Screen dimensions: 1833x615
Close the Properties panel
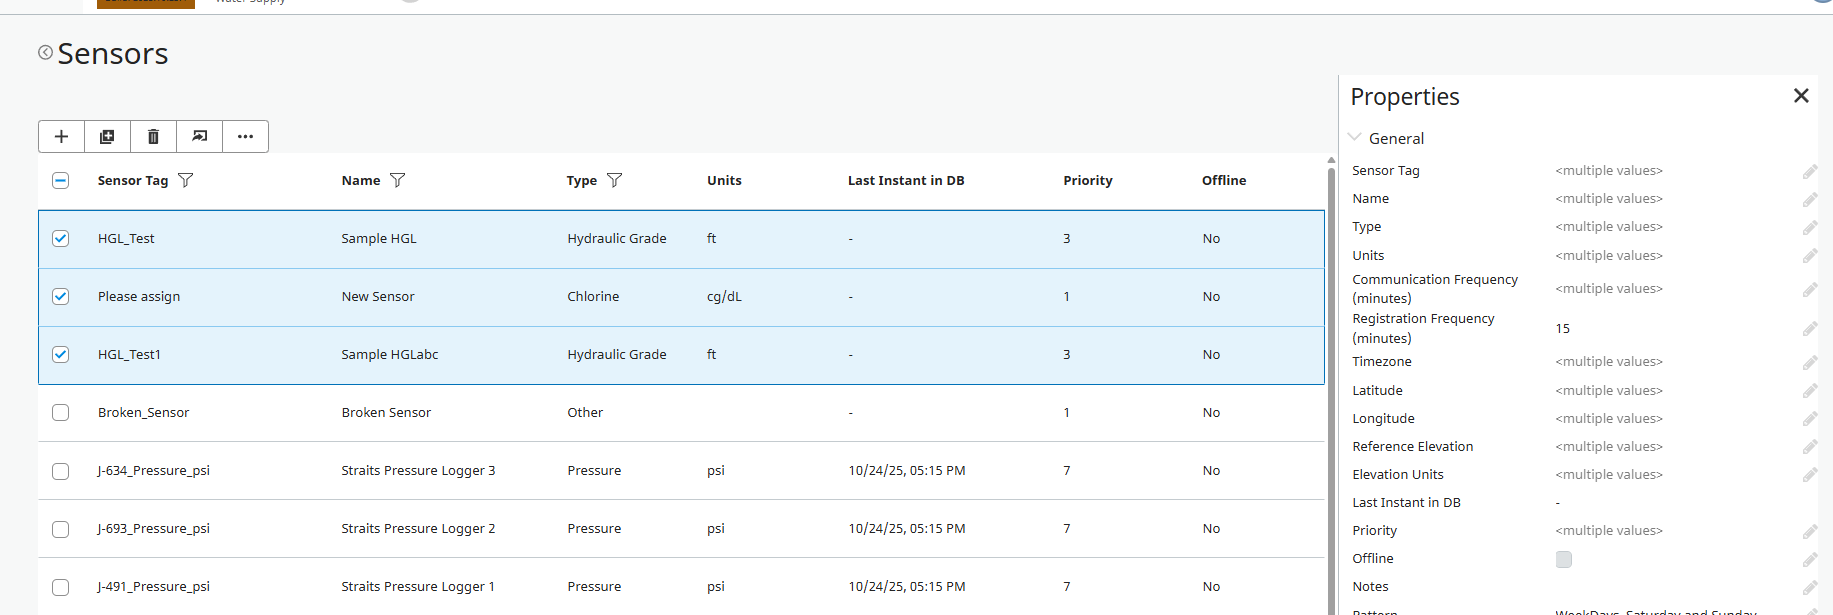coord(1801,96)
